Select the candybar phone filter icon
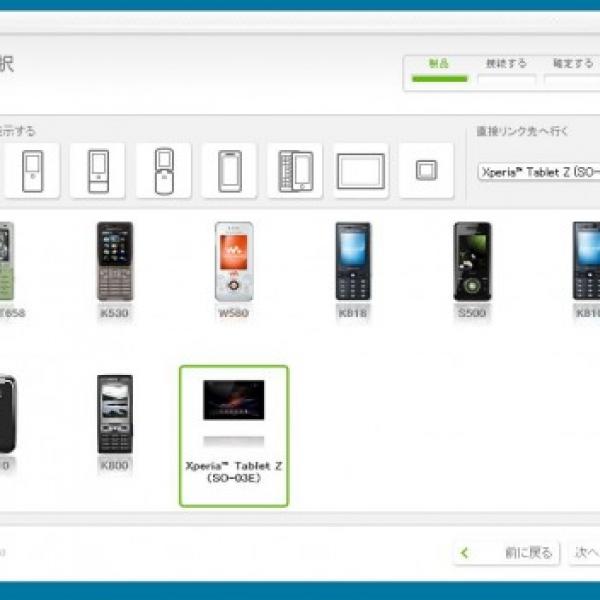The image size is (600, 600). pyautogui.click(x=33, y=171)
